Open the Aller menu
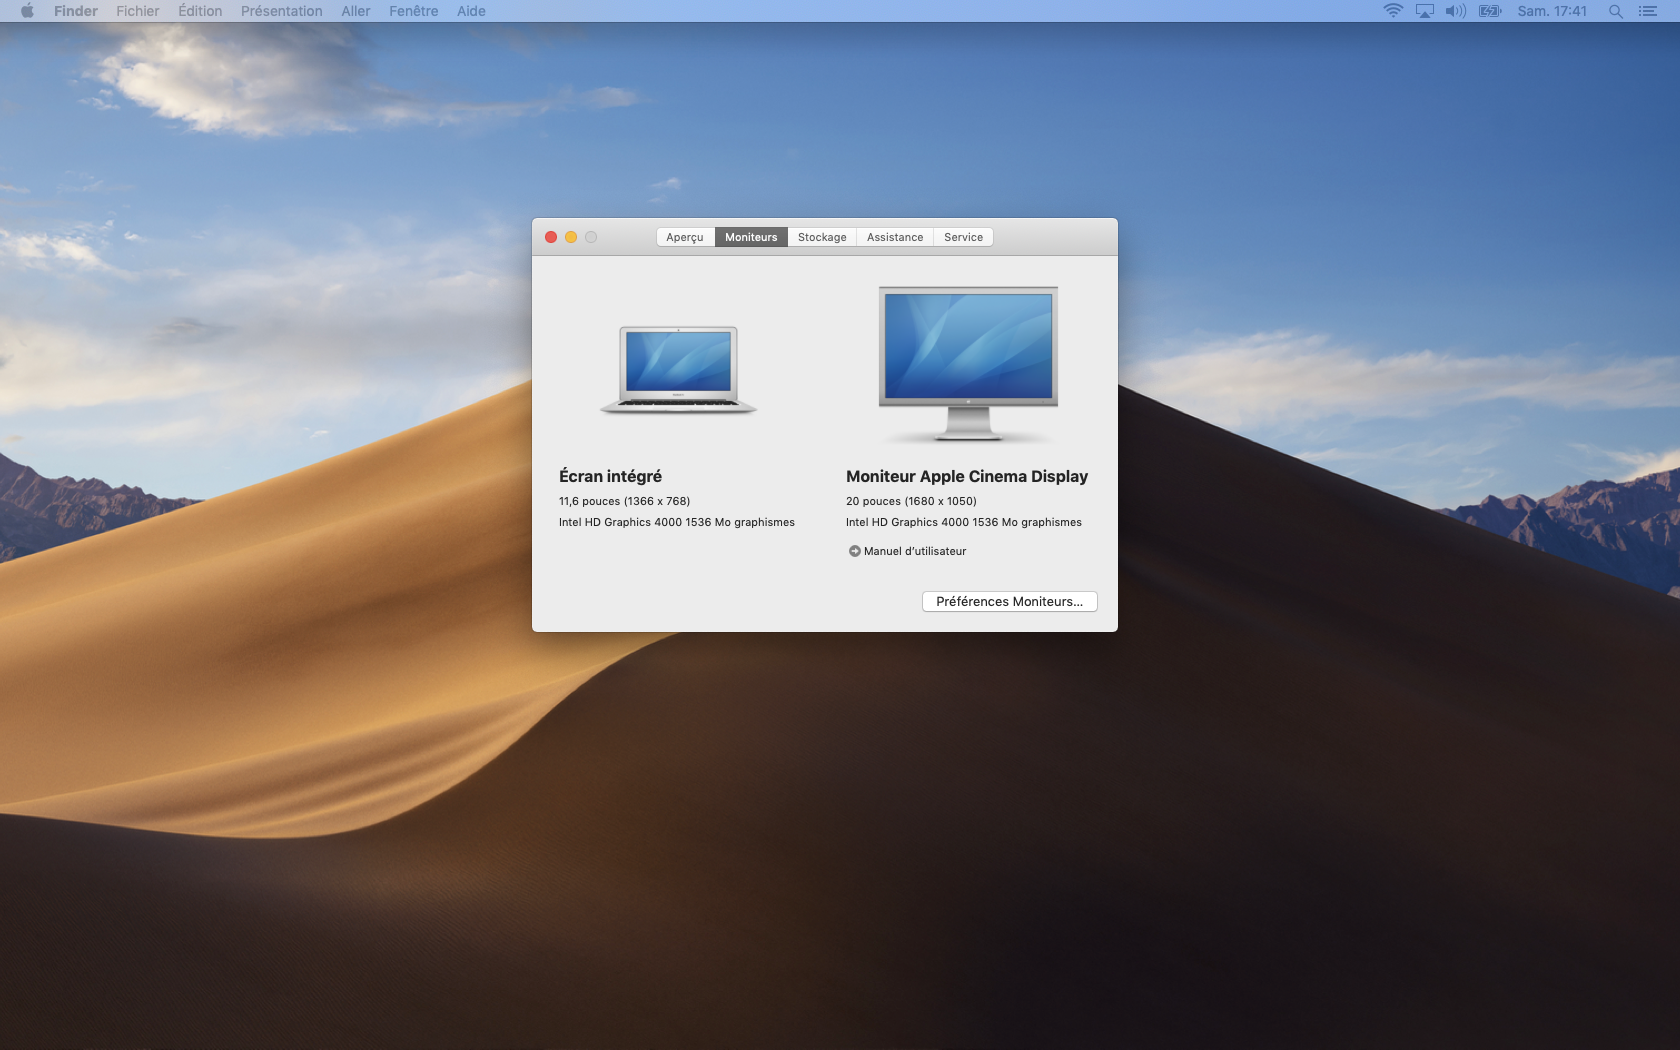Viewport: 1680px width, 1050px height. tap(356, 11)
